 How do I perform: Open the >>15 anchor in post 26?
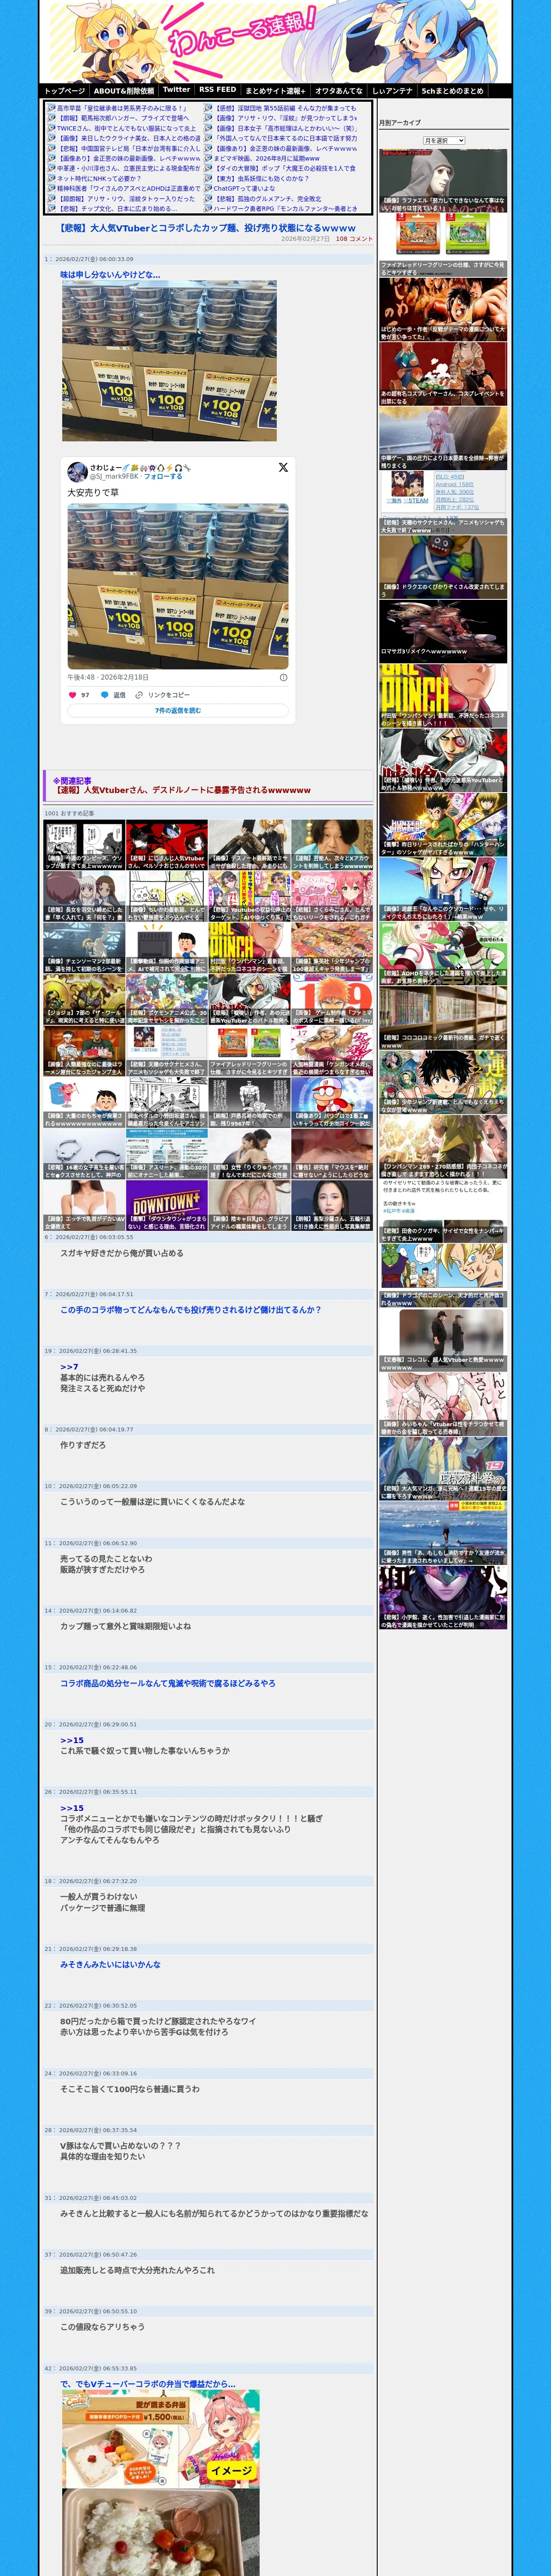pos(72,1807)
